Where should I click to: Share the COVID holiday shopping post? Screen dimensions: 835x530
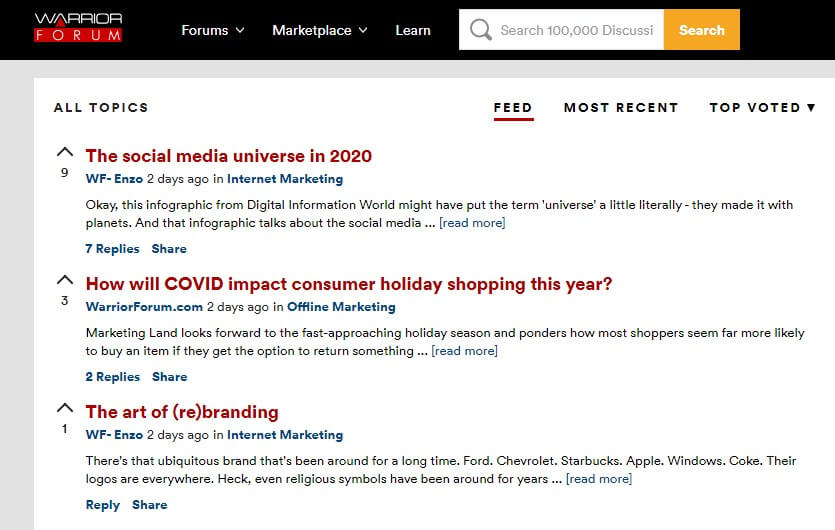click(170, 377)
